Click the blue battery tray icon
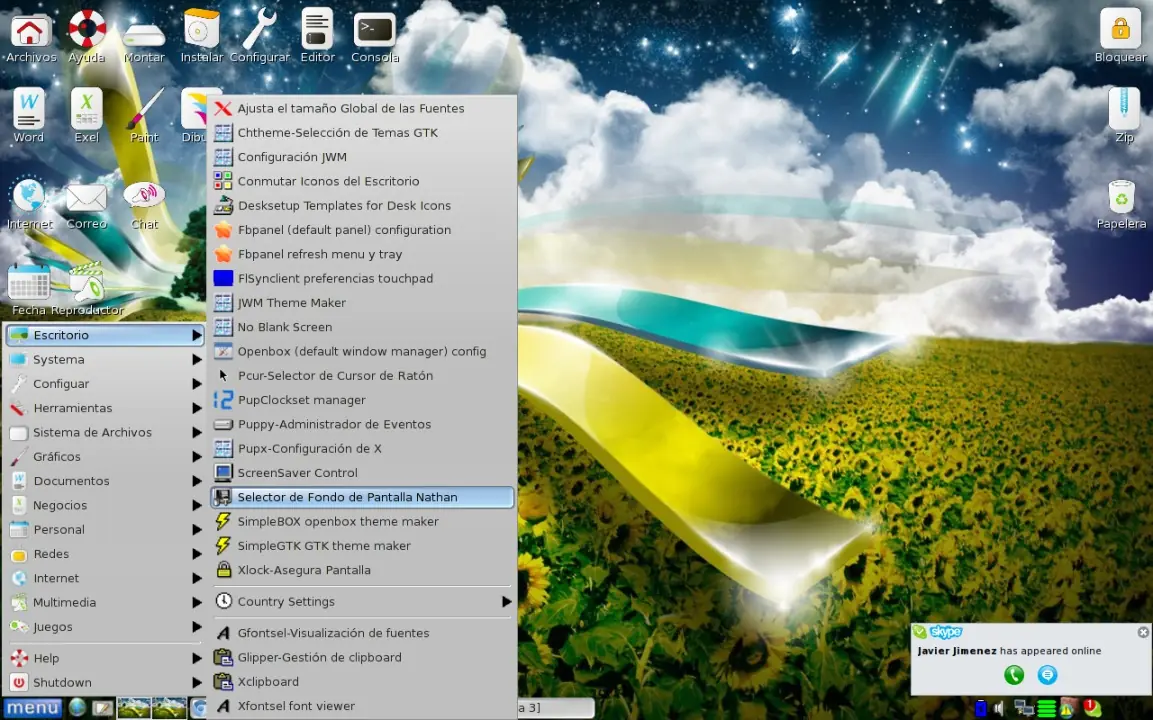 (980, 708)
